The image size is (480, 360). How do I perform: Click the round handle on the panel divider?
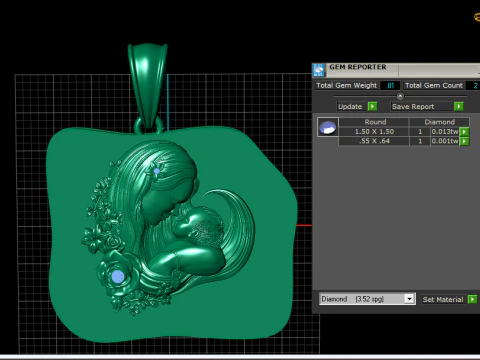tap(400, 96)
